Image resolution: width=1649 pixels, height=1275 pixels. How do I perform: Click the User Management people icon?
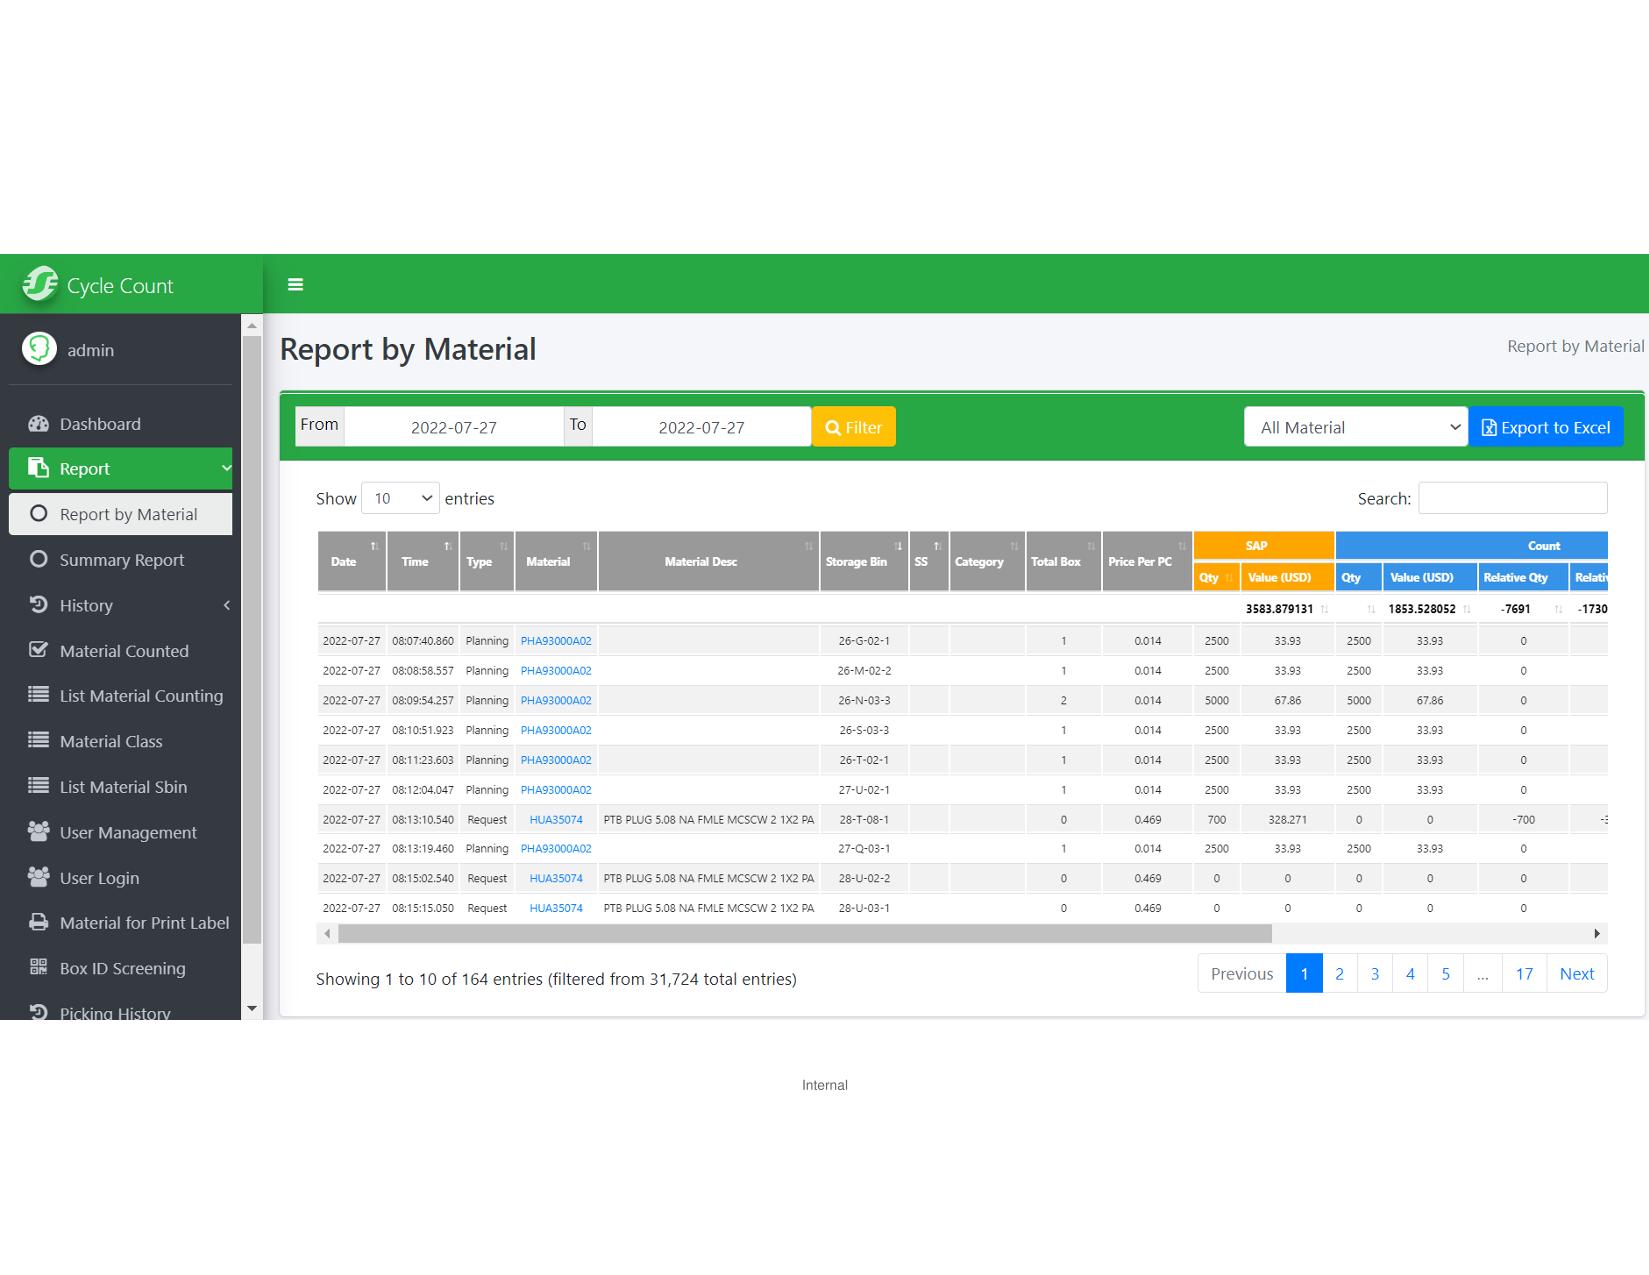38,832
